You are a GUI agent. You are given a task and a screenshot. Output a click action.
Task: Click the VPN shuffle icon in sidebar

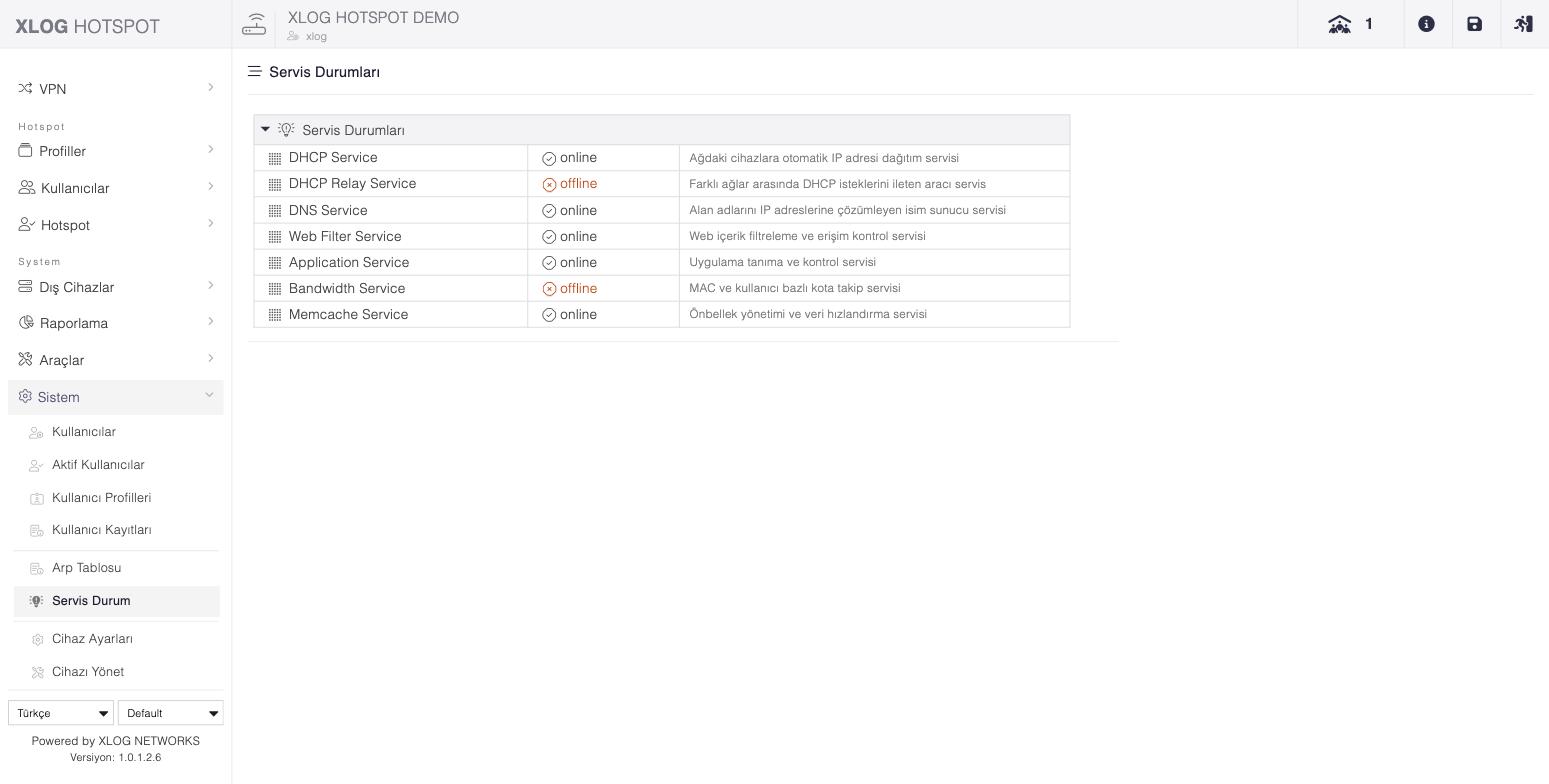(x=25, y=89)
